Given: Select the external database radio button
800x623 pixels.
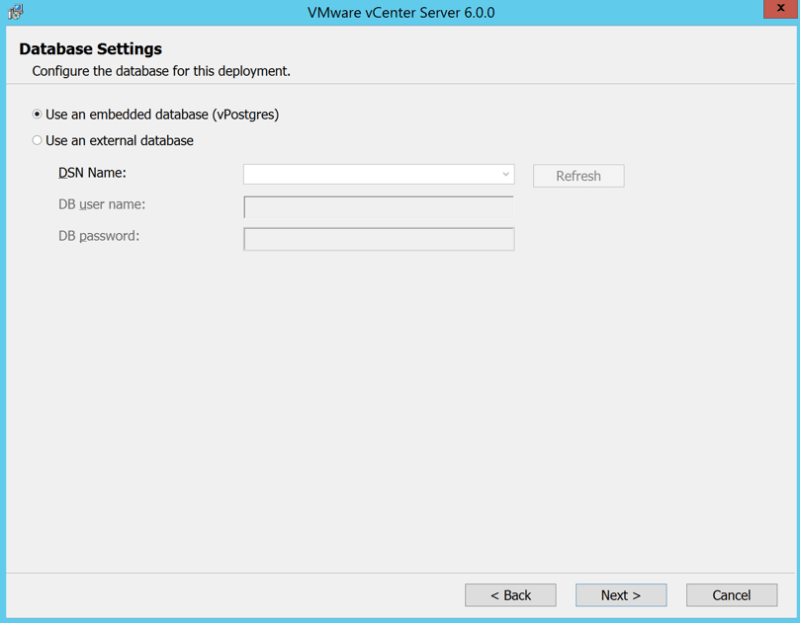Looking at the screenshot, I should 37,141.
